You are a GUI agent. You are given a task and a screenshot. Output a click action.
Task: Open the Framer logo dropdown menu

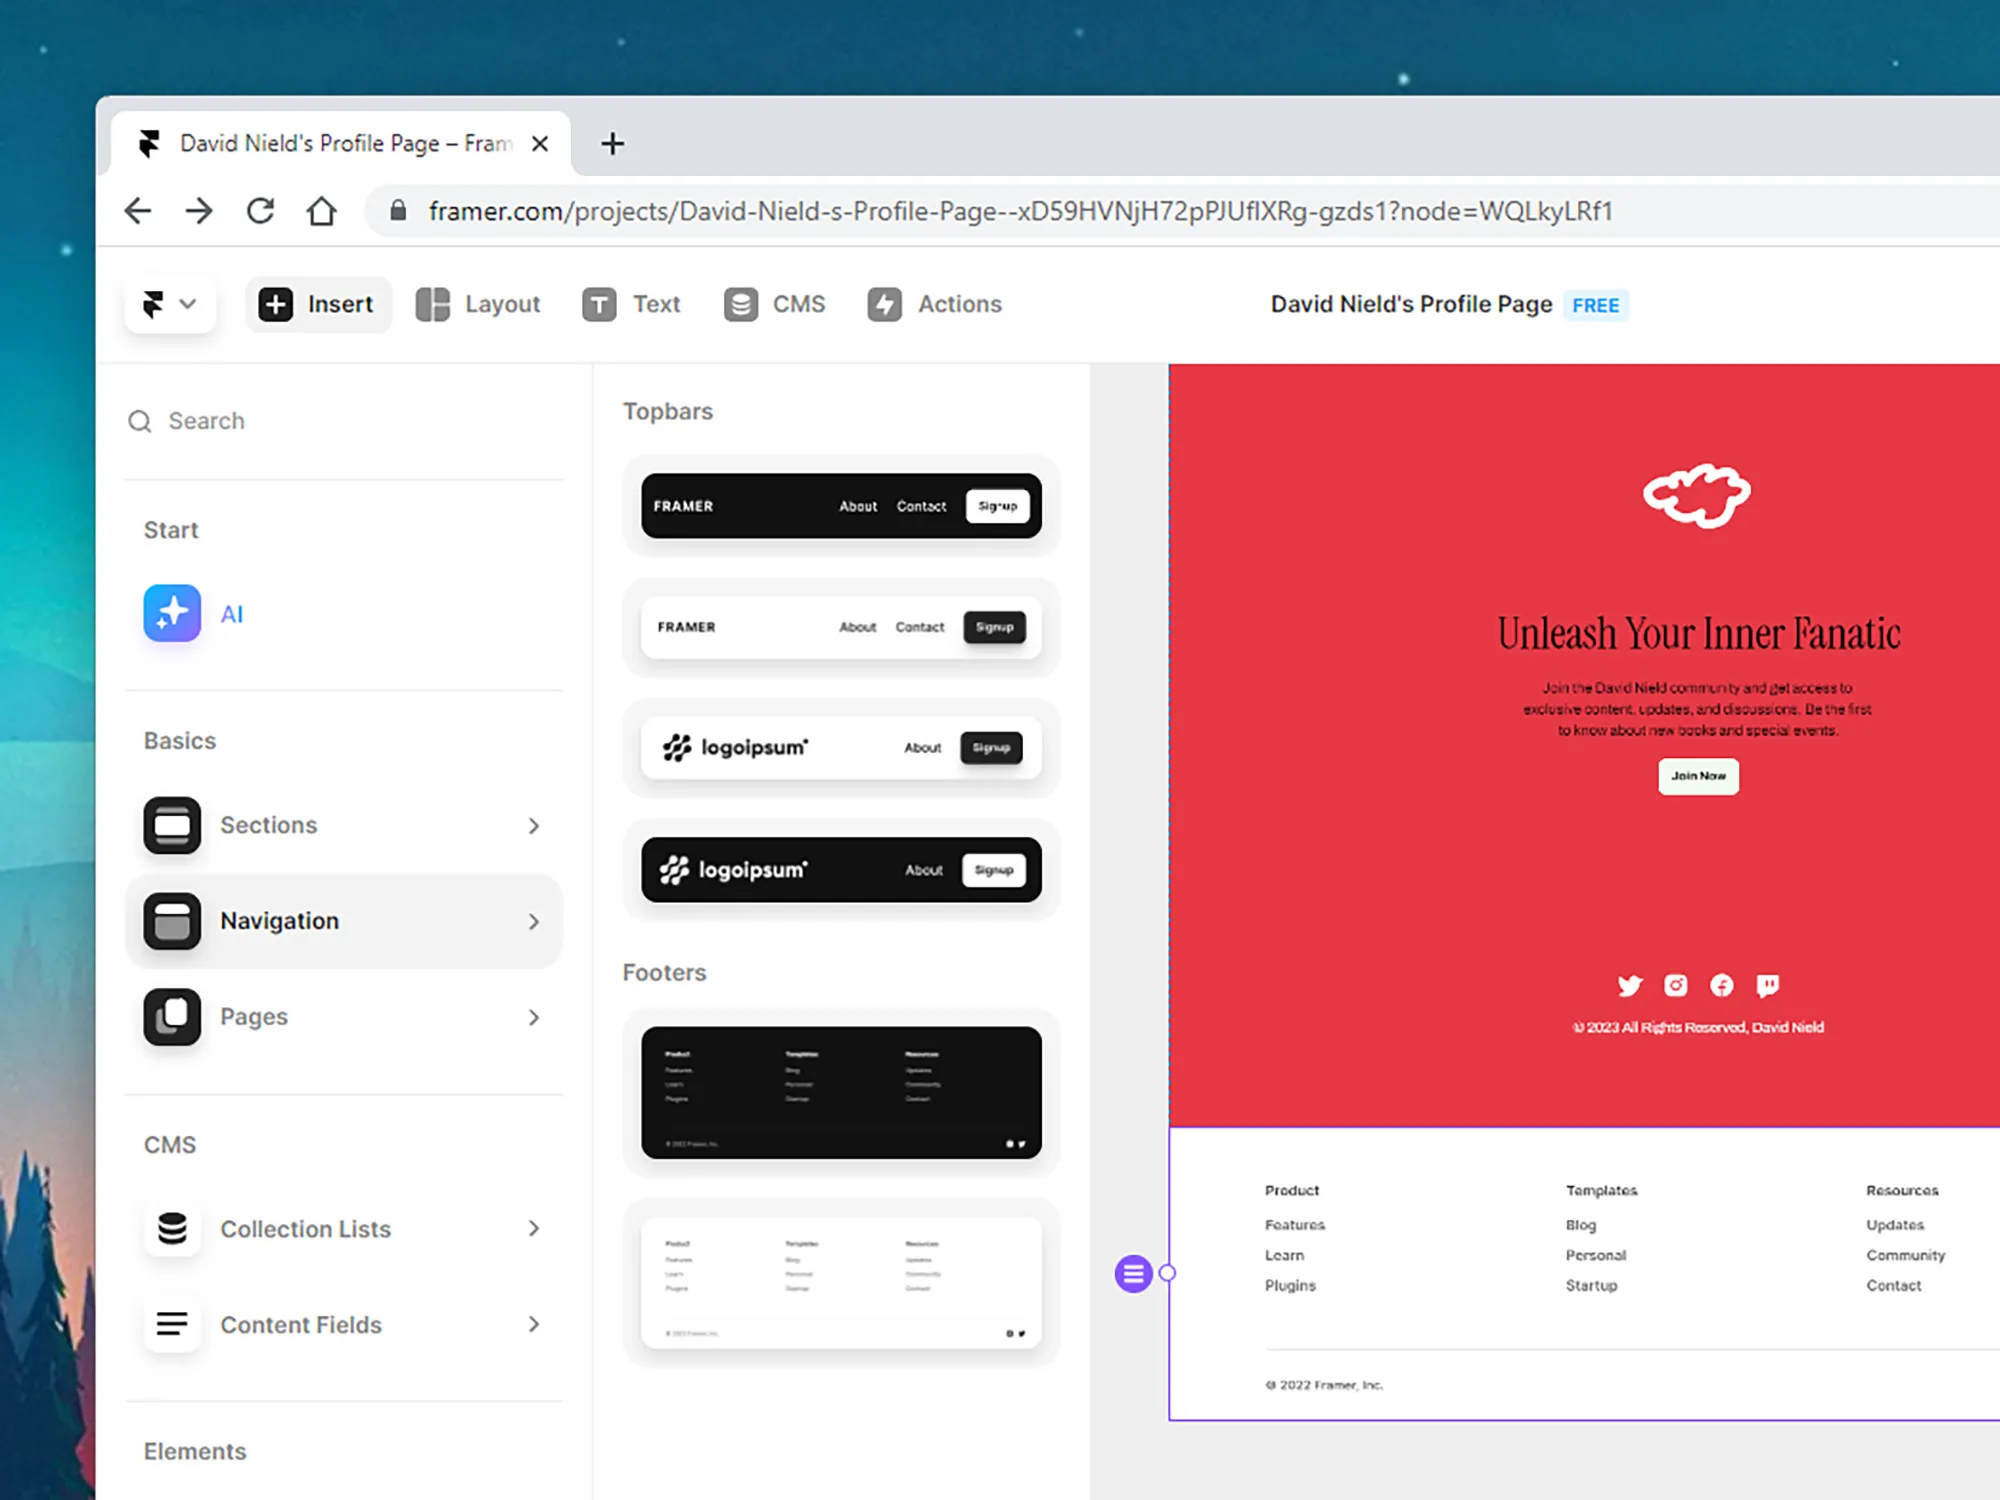pos(168,304)
